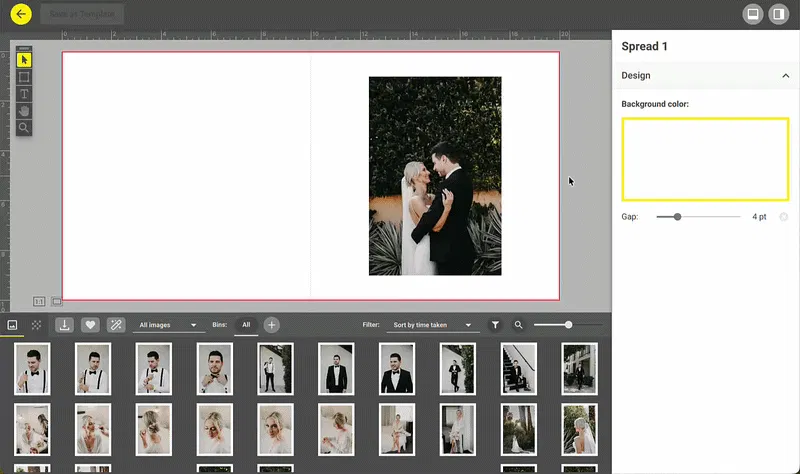Collapse the Design section chevron
The image size is (800, 474).
click(x=786, y=76)
